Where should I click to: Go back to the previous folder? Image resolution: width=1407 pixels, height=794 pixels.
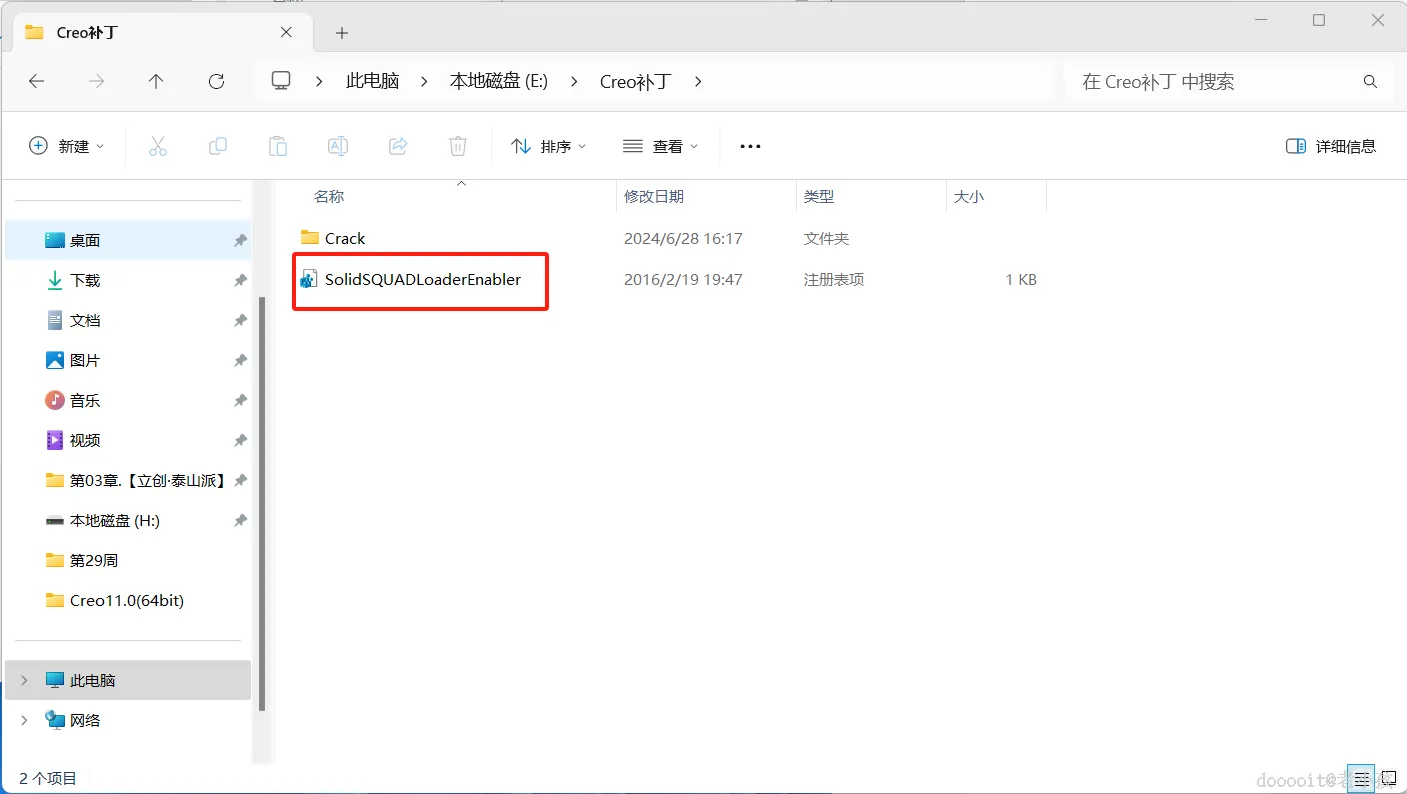click(x=37, y=82)
